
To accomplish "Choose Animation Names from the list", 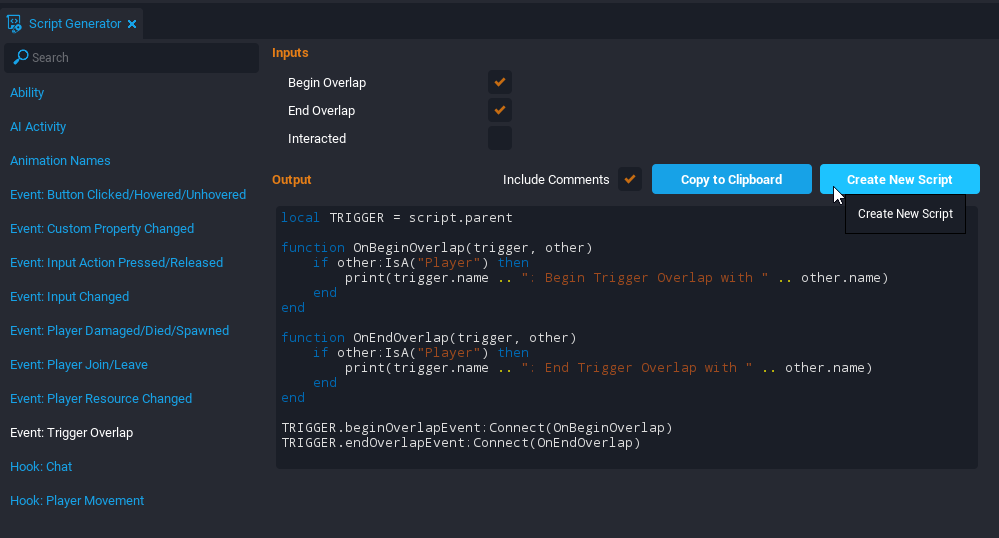I will click(x=60, y=161).
